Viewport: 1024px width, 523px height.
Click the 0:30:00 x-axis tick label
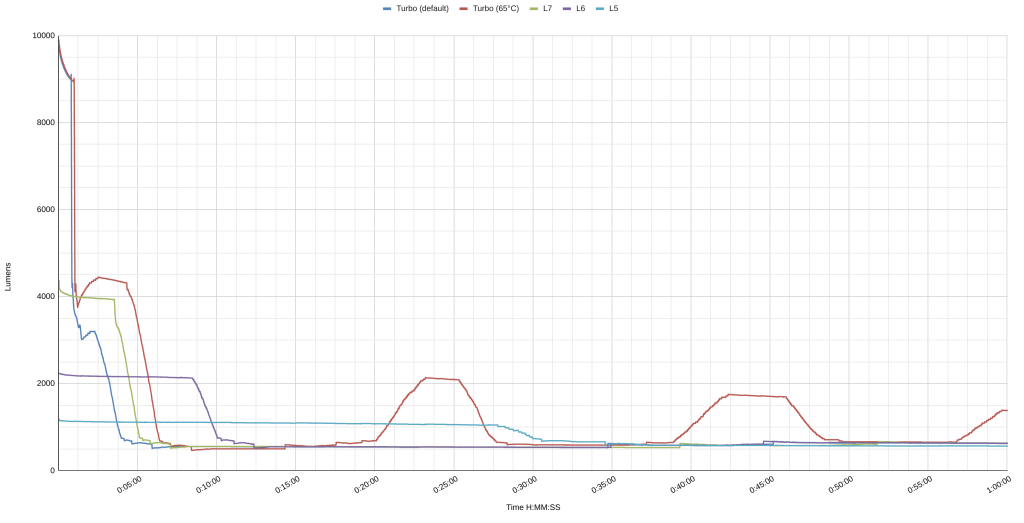click(x=523, y=486)
